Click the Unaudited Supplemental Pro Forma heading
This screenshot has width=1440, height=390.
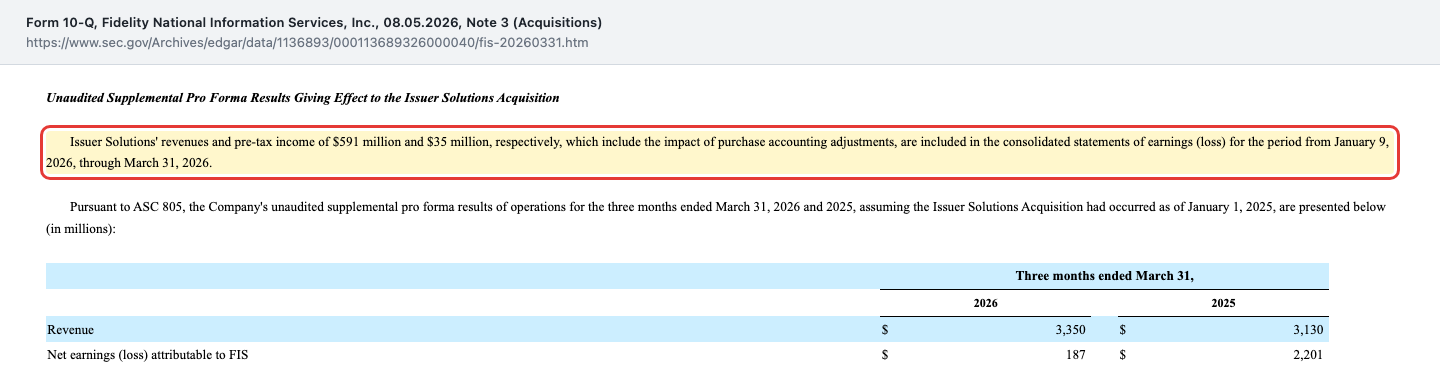(x=303, y=99)
